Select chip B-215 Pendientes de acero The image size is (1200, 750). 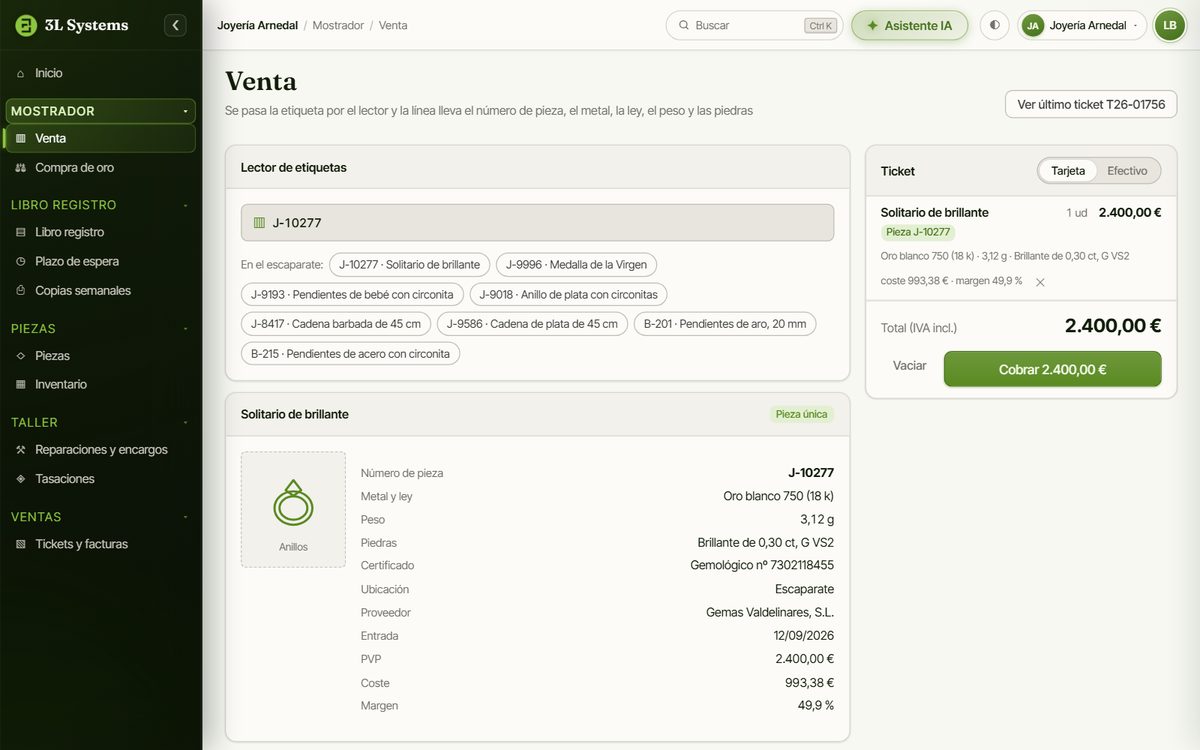pyautogui.click(x=350, y=353)
